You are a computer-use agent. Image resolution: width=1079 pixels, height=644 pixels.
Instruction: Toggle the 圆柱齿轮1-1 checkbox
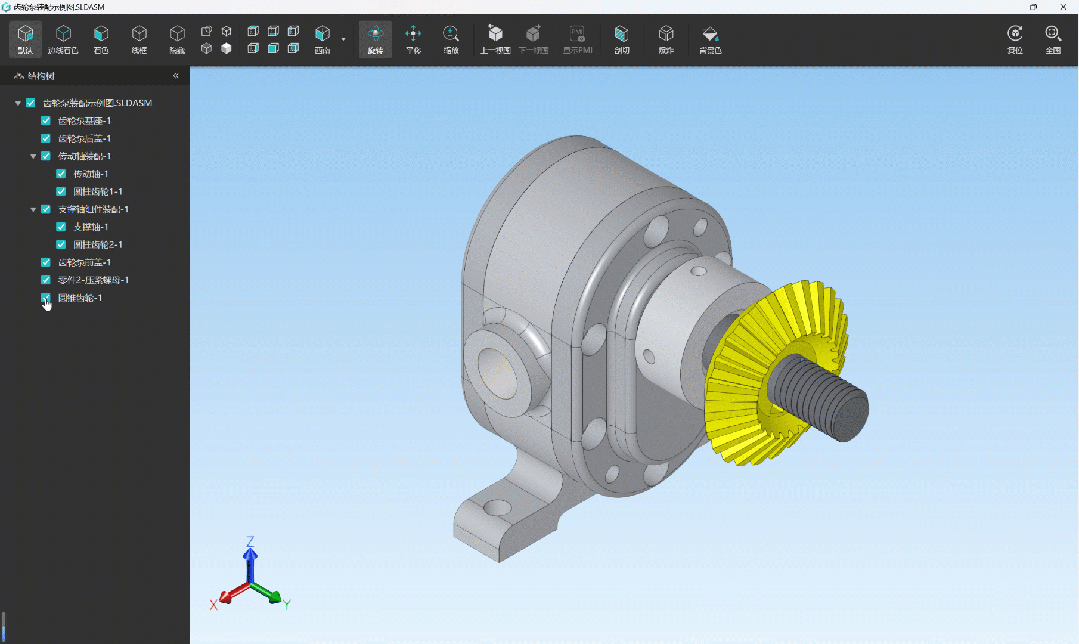62,191
